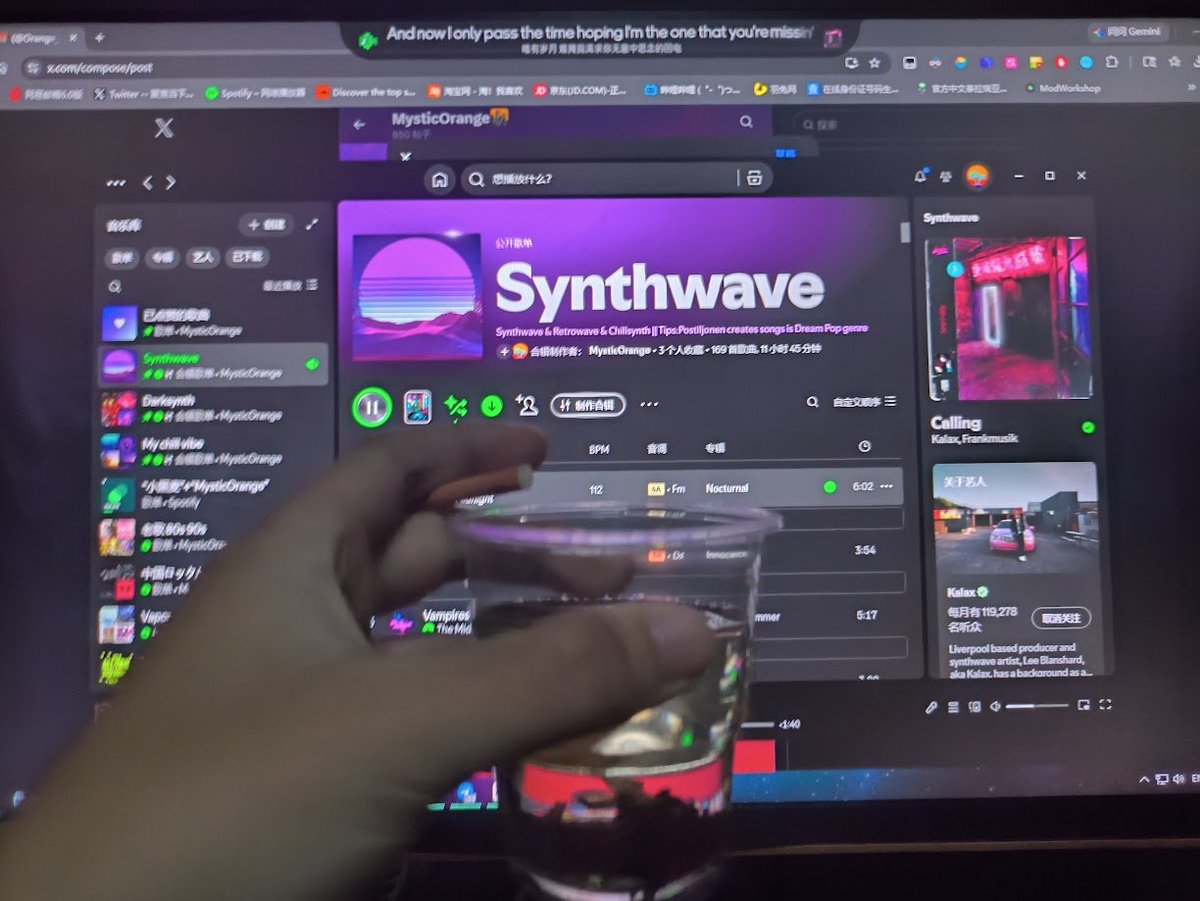The image size is (1200, 901).
Task: Invite collaborators with the add-person icon
Action: point(527,405)
